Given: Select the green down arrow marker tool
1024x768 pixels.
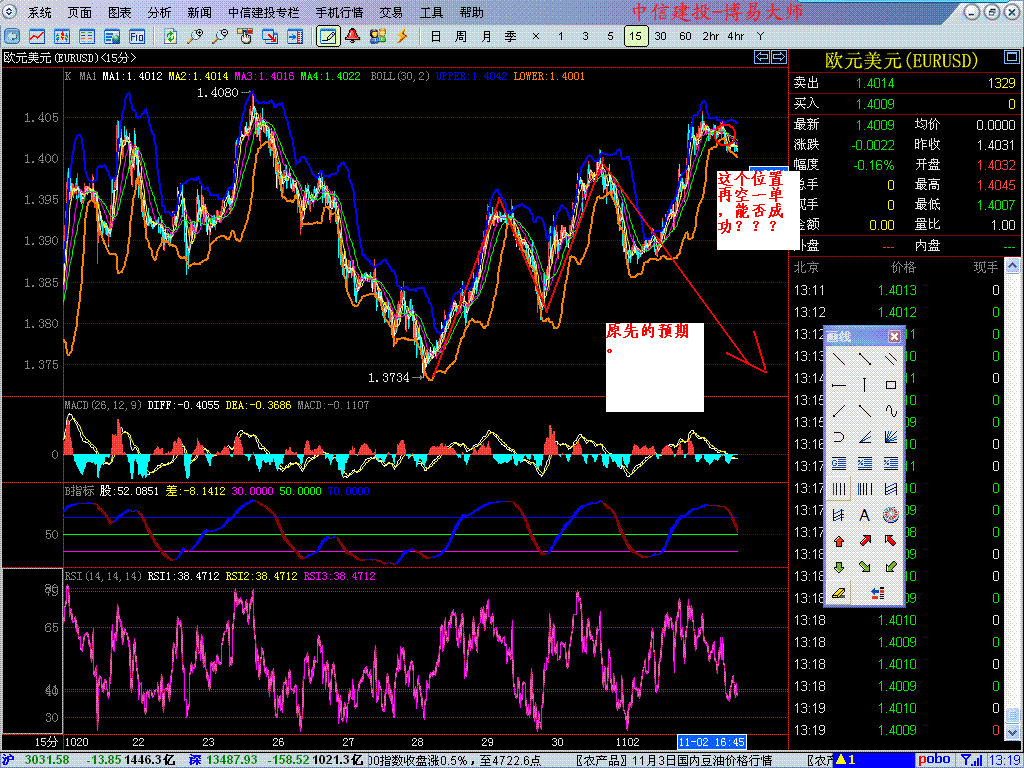Looking at the screenshot, I should click(838, 567).
